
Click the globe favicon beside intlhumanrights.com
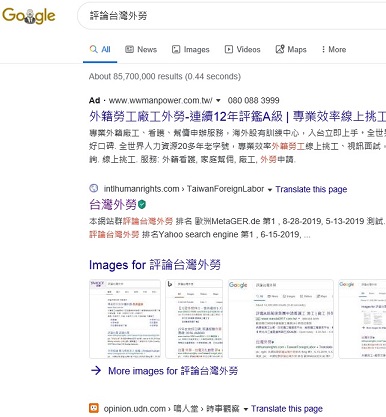(94, 188)
